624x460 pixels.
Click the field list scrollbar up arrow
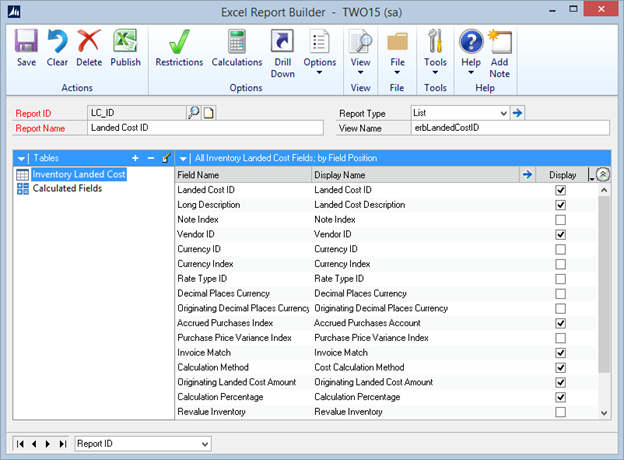point(604,190)
